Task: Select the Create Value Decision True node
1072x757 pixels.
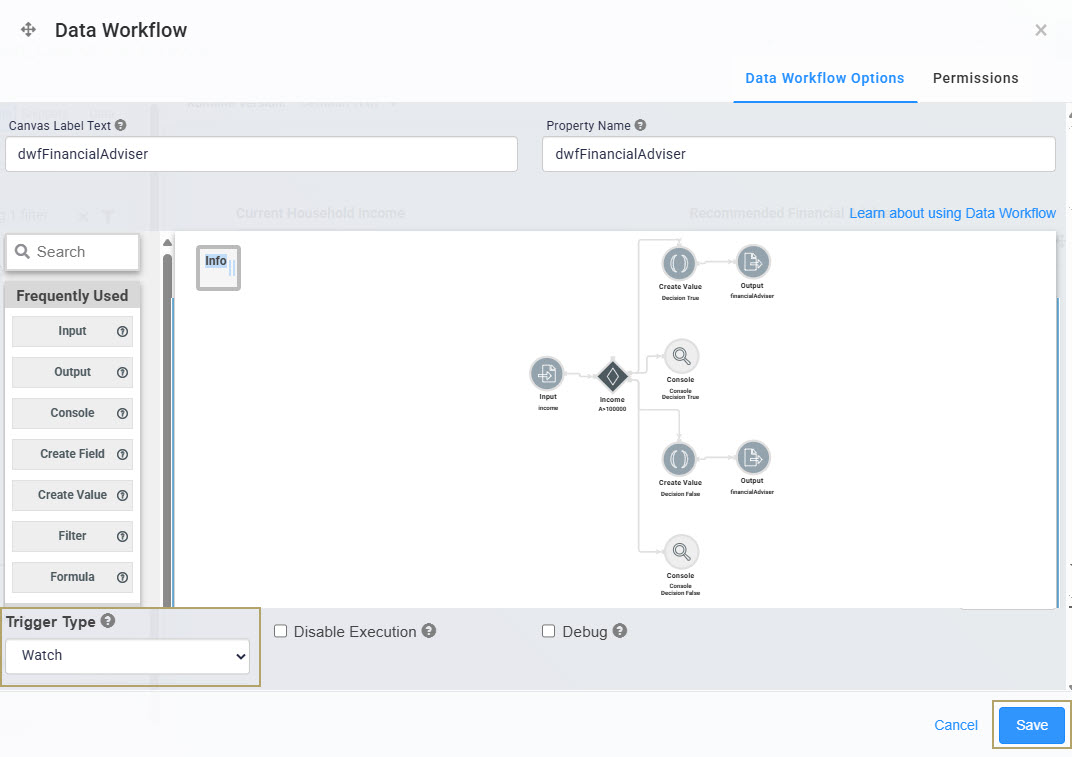Action: click(679, 263)
